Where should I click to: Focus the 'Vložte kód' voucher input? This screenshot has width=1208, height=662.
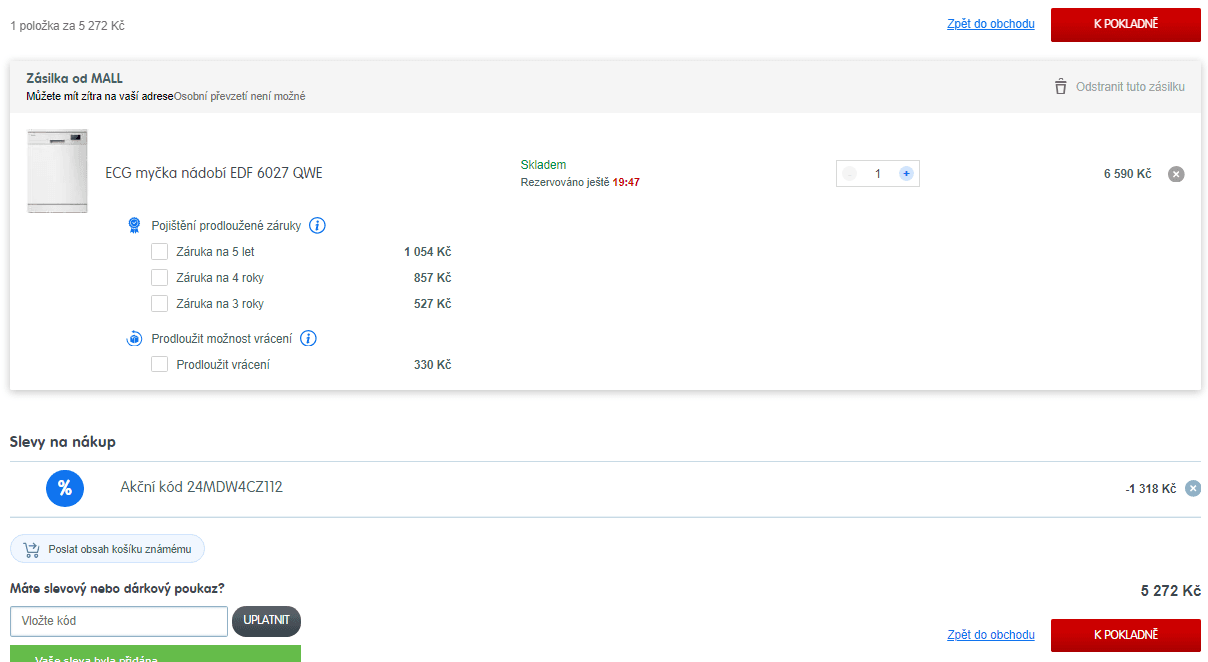click(119, 621)
